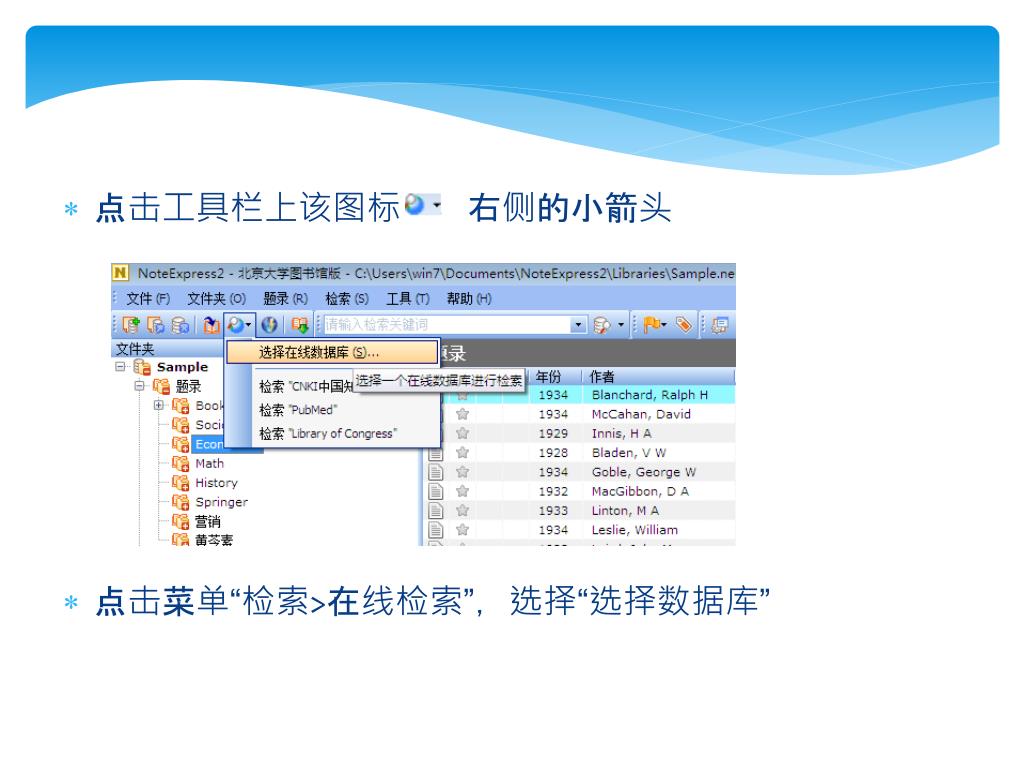The image size is (1024, 768).
Task: Click the download full text green arrow icon
Action: click(x=300, y=325)
